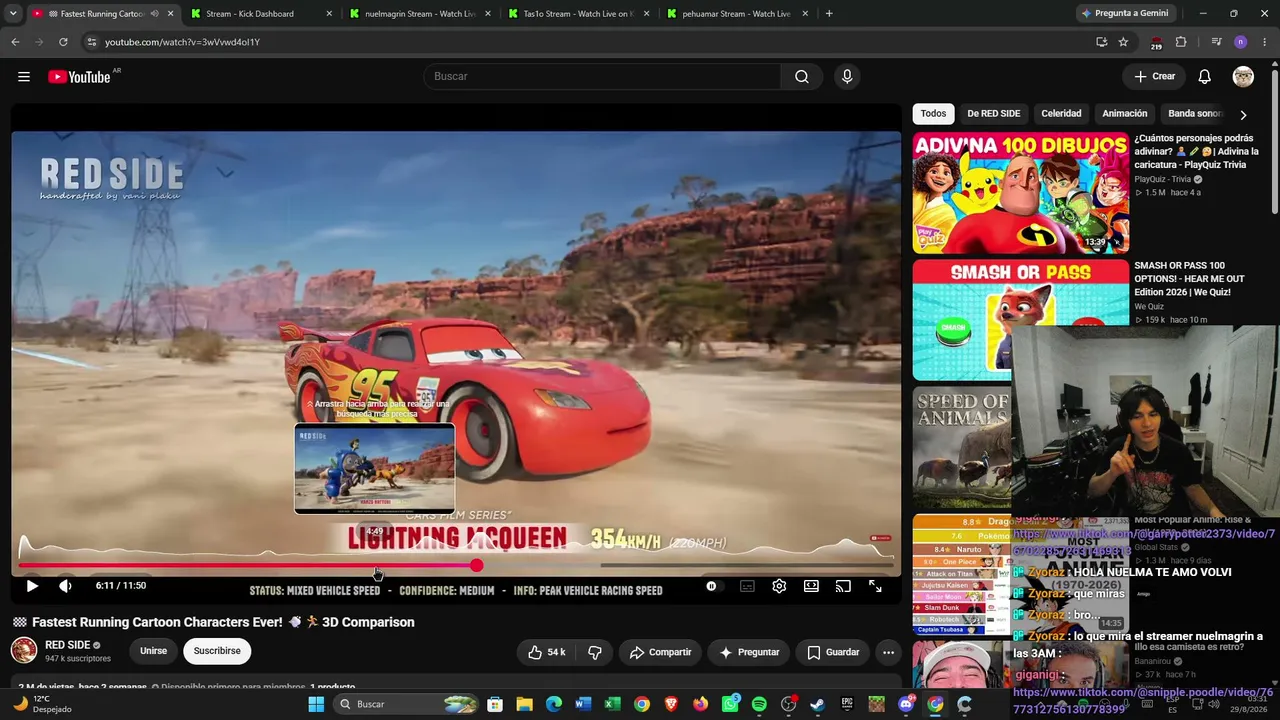Open File Explorer from the taskbar

tap(524, 704)
